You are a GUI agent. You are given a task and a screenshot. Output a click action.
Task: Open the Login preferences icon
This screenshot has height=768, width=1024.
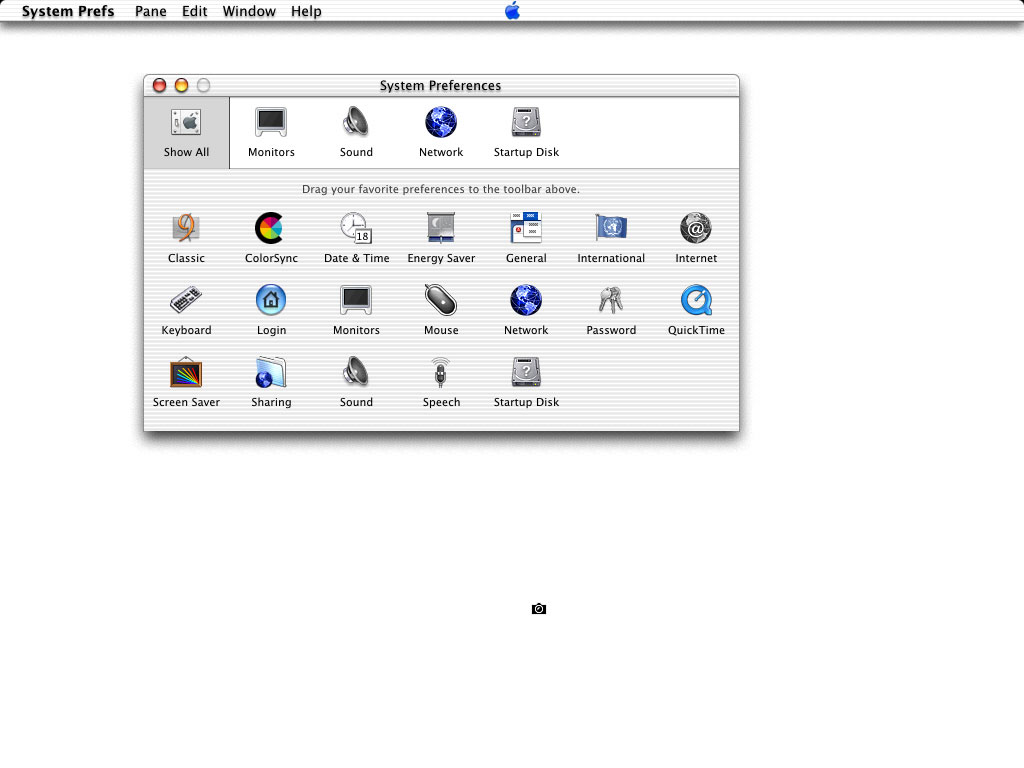tap(271, 300)
